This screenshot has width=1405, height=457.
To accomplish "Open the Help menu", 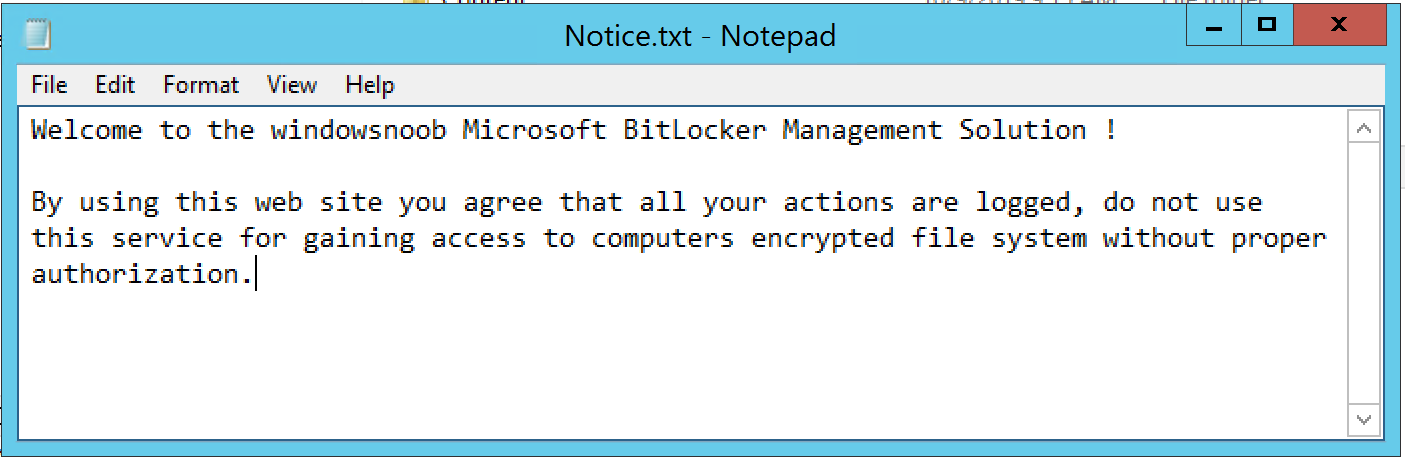I will click(x=370, y=85).
